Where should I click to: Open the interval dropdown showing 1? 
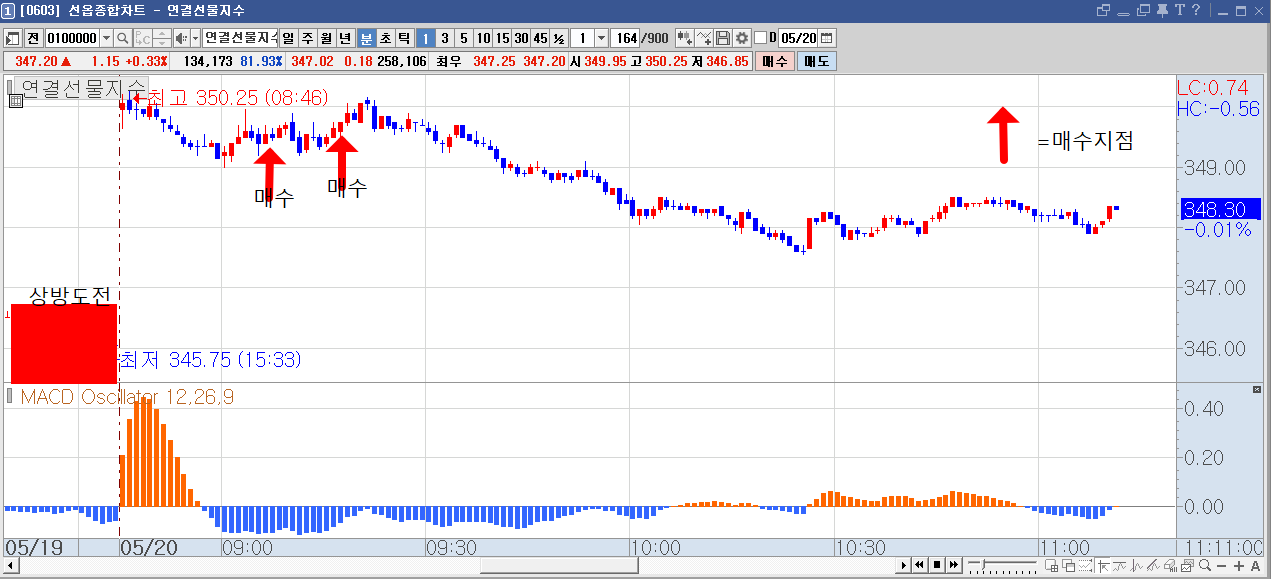(601, 38)
